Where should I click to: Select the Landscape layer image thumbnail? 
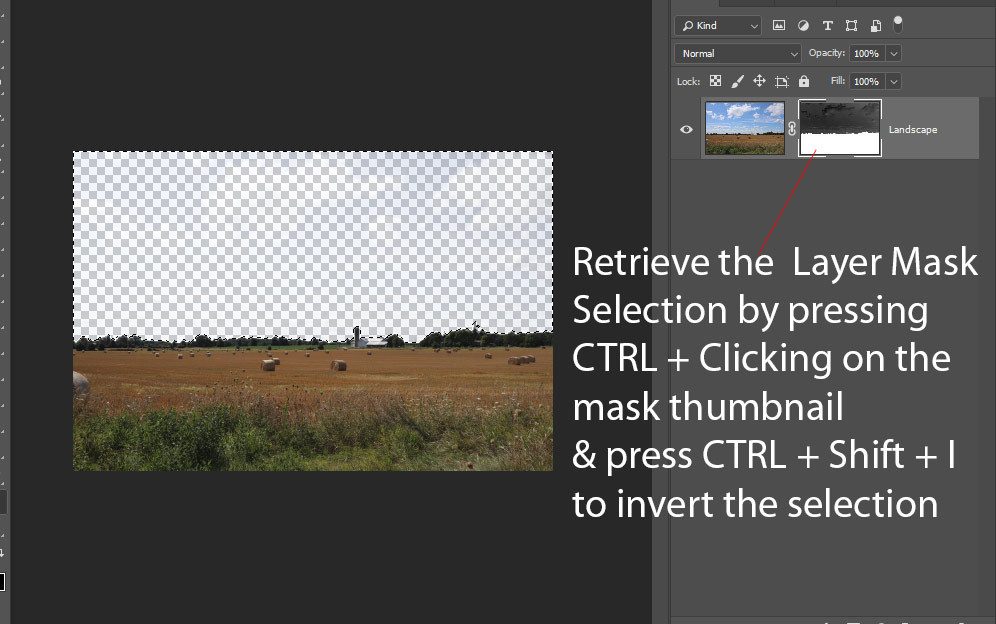745,128
